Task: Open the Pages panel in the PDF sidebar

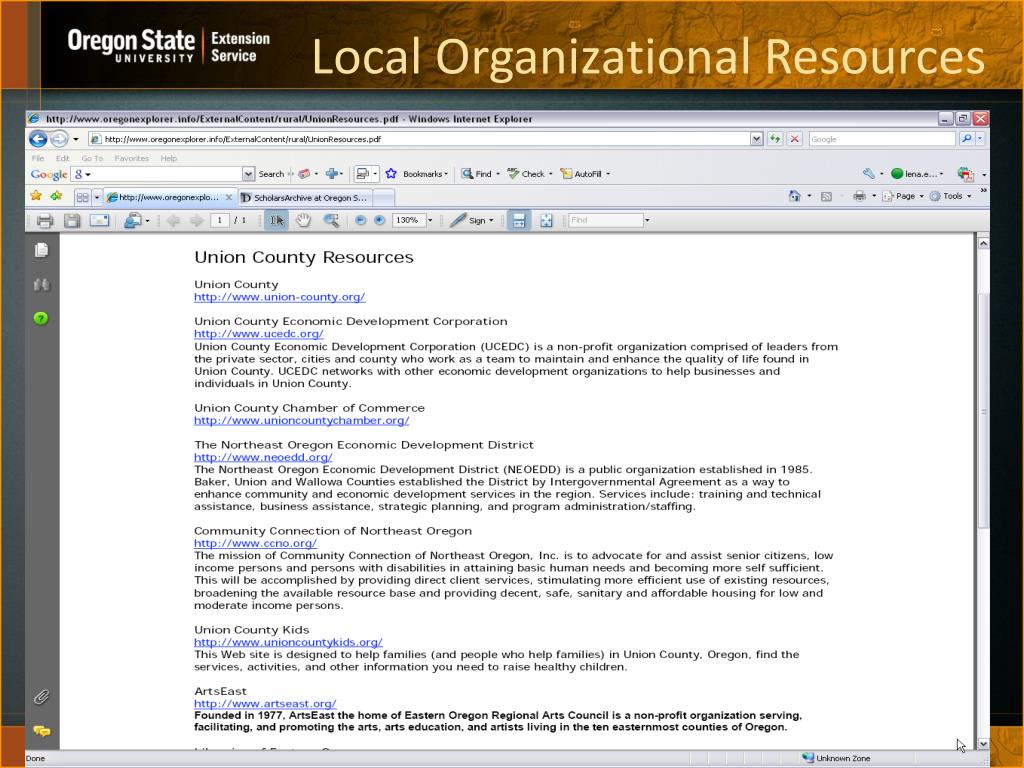Action: (41, 250)
